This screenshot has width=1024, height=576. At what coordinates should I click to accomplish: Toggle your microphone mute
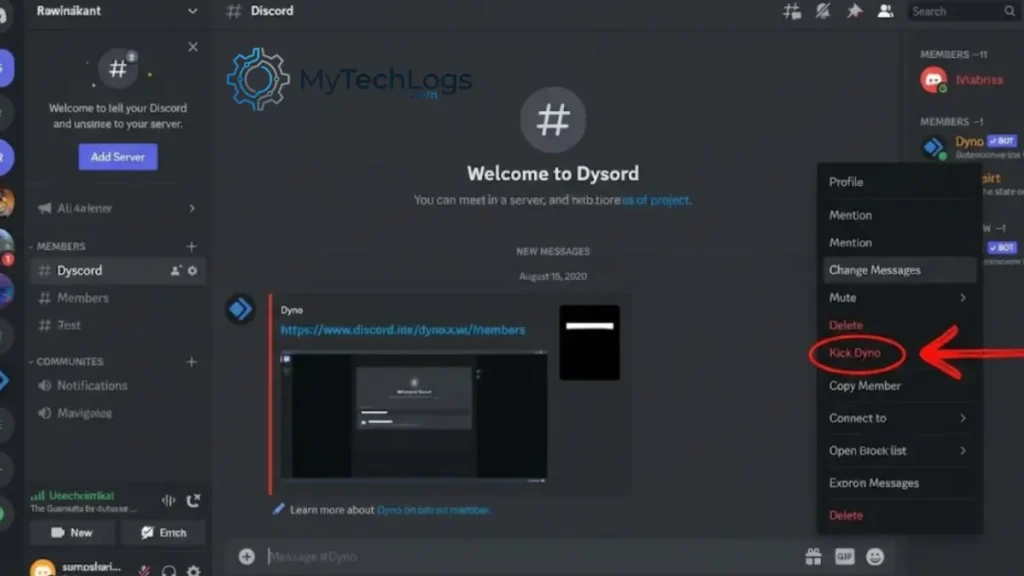[143, 571]
